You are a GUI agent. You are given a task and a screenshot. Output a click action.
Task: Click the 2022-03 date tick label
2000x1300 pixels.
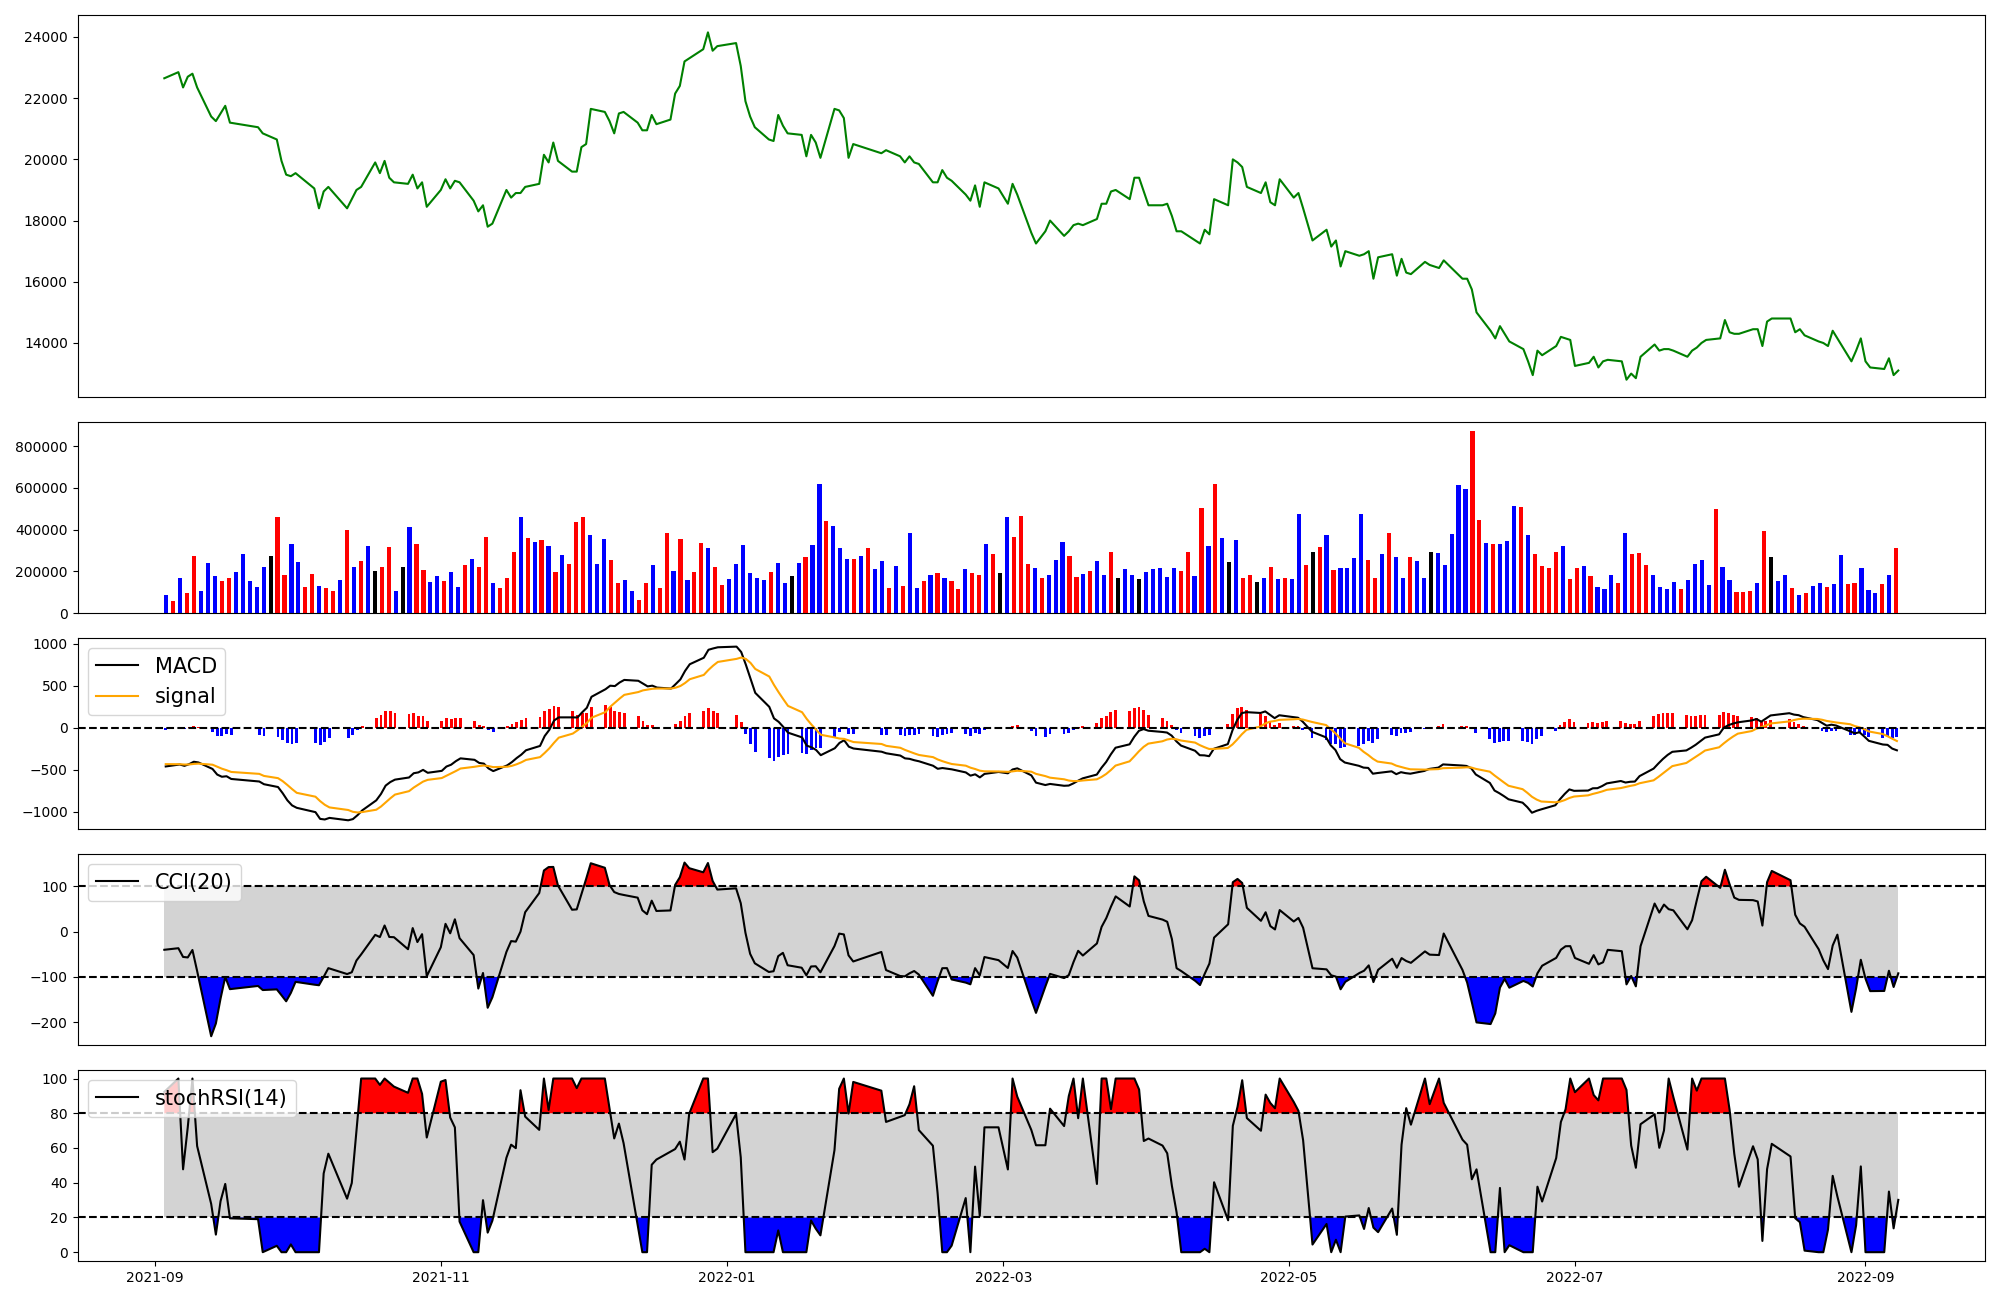click(x=1003, y=1277)
